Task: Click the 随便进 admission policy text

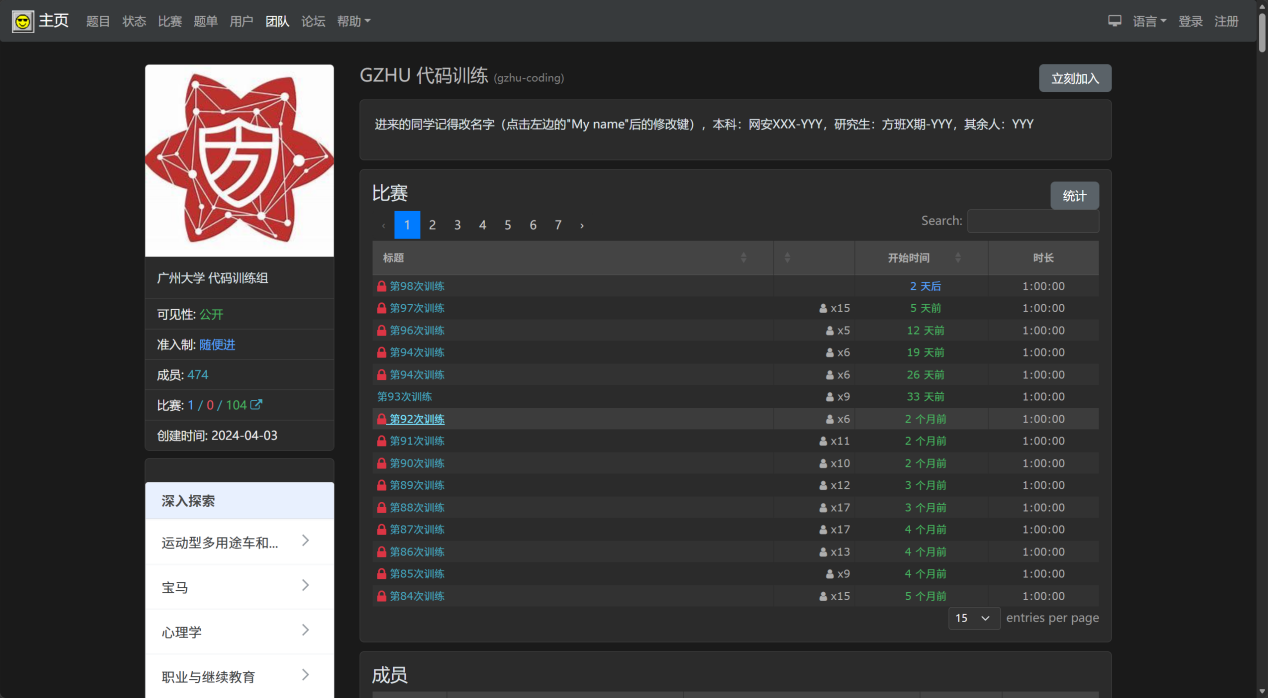Action: click(217, 345)
